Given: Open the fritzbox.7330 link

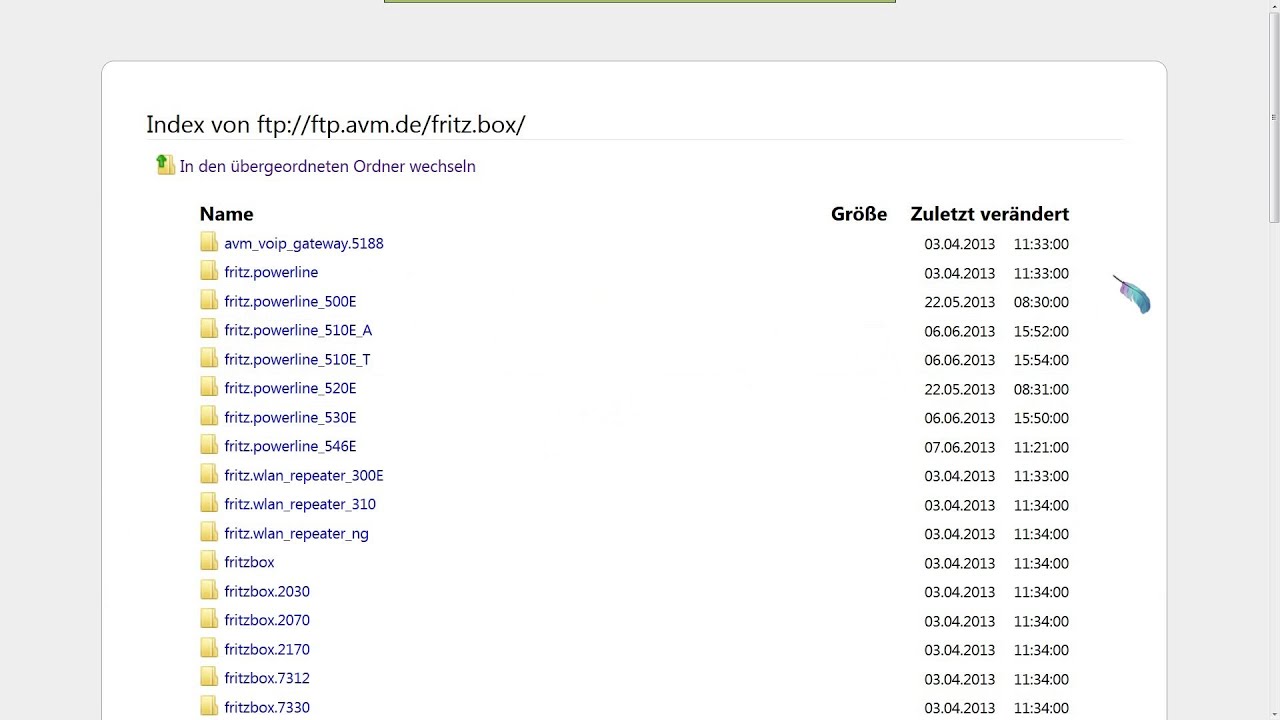Looking at the screenshot, I should coord(267,707).
